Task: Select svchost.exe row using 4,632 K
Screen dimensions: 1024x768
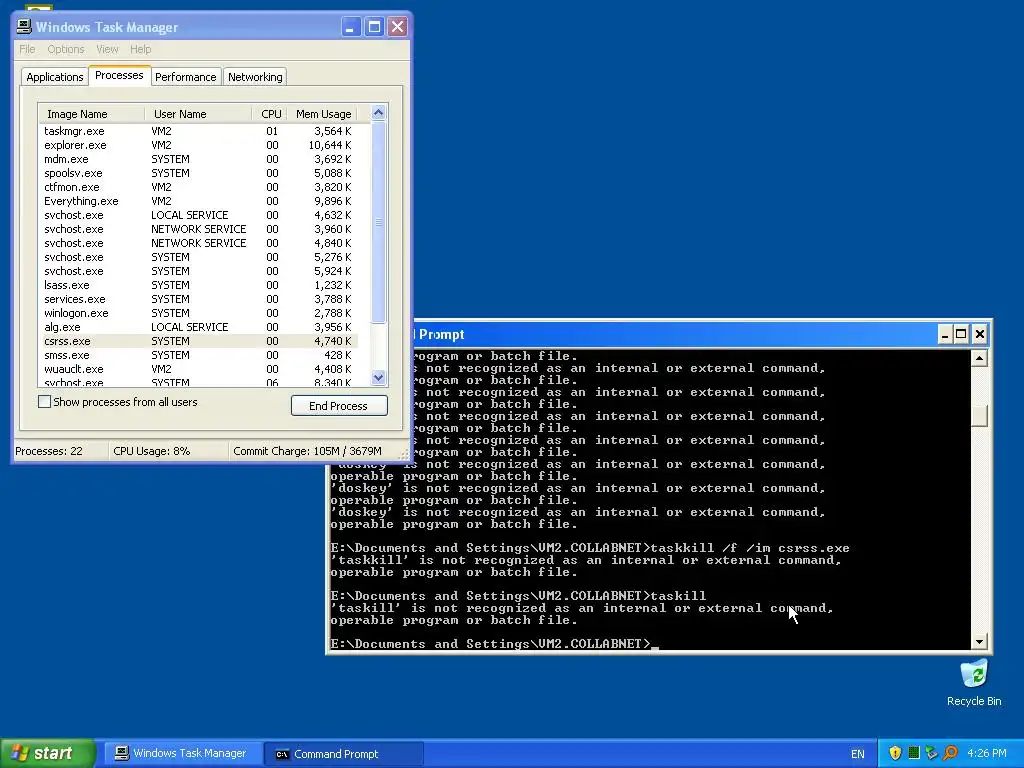Action: (198, 216)
